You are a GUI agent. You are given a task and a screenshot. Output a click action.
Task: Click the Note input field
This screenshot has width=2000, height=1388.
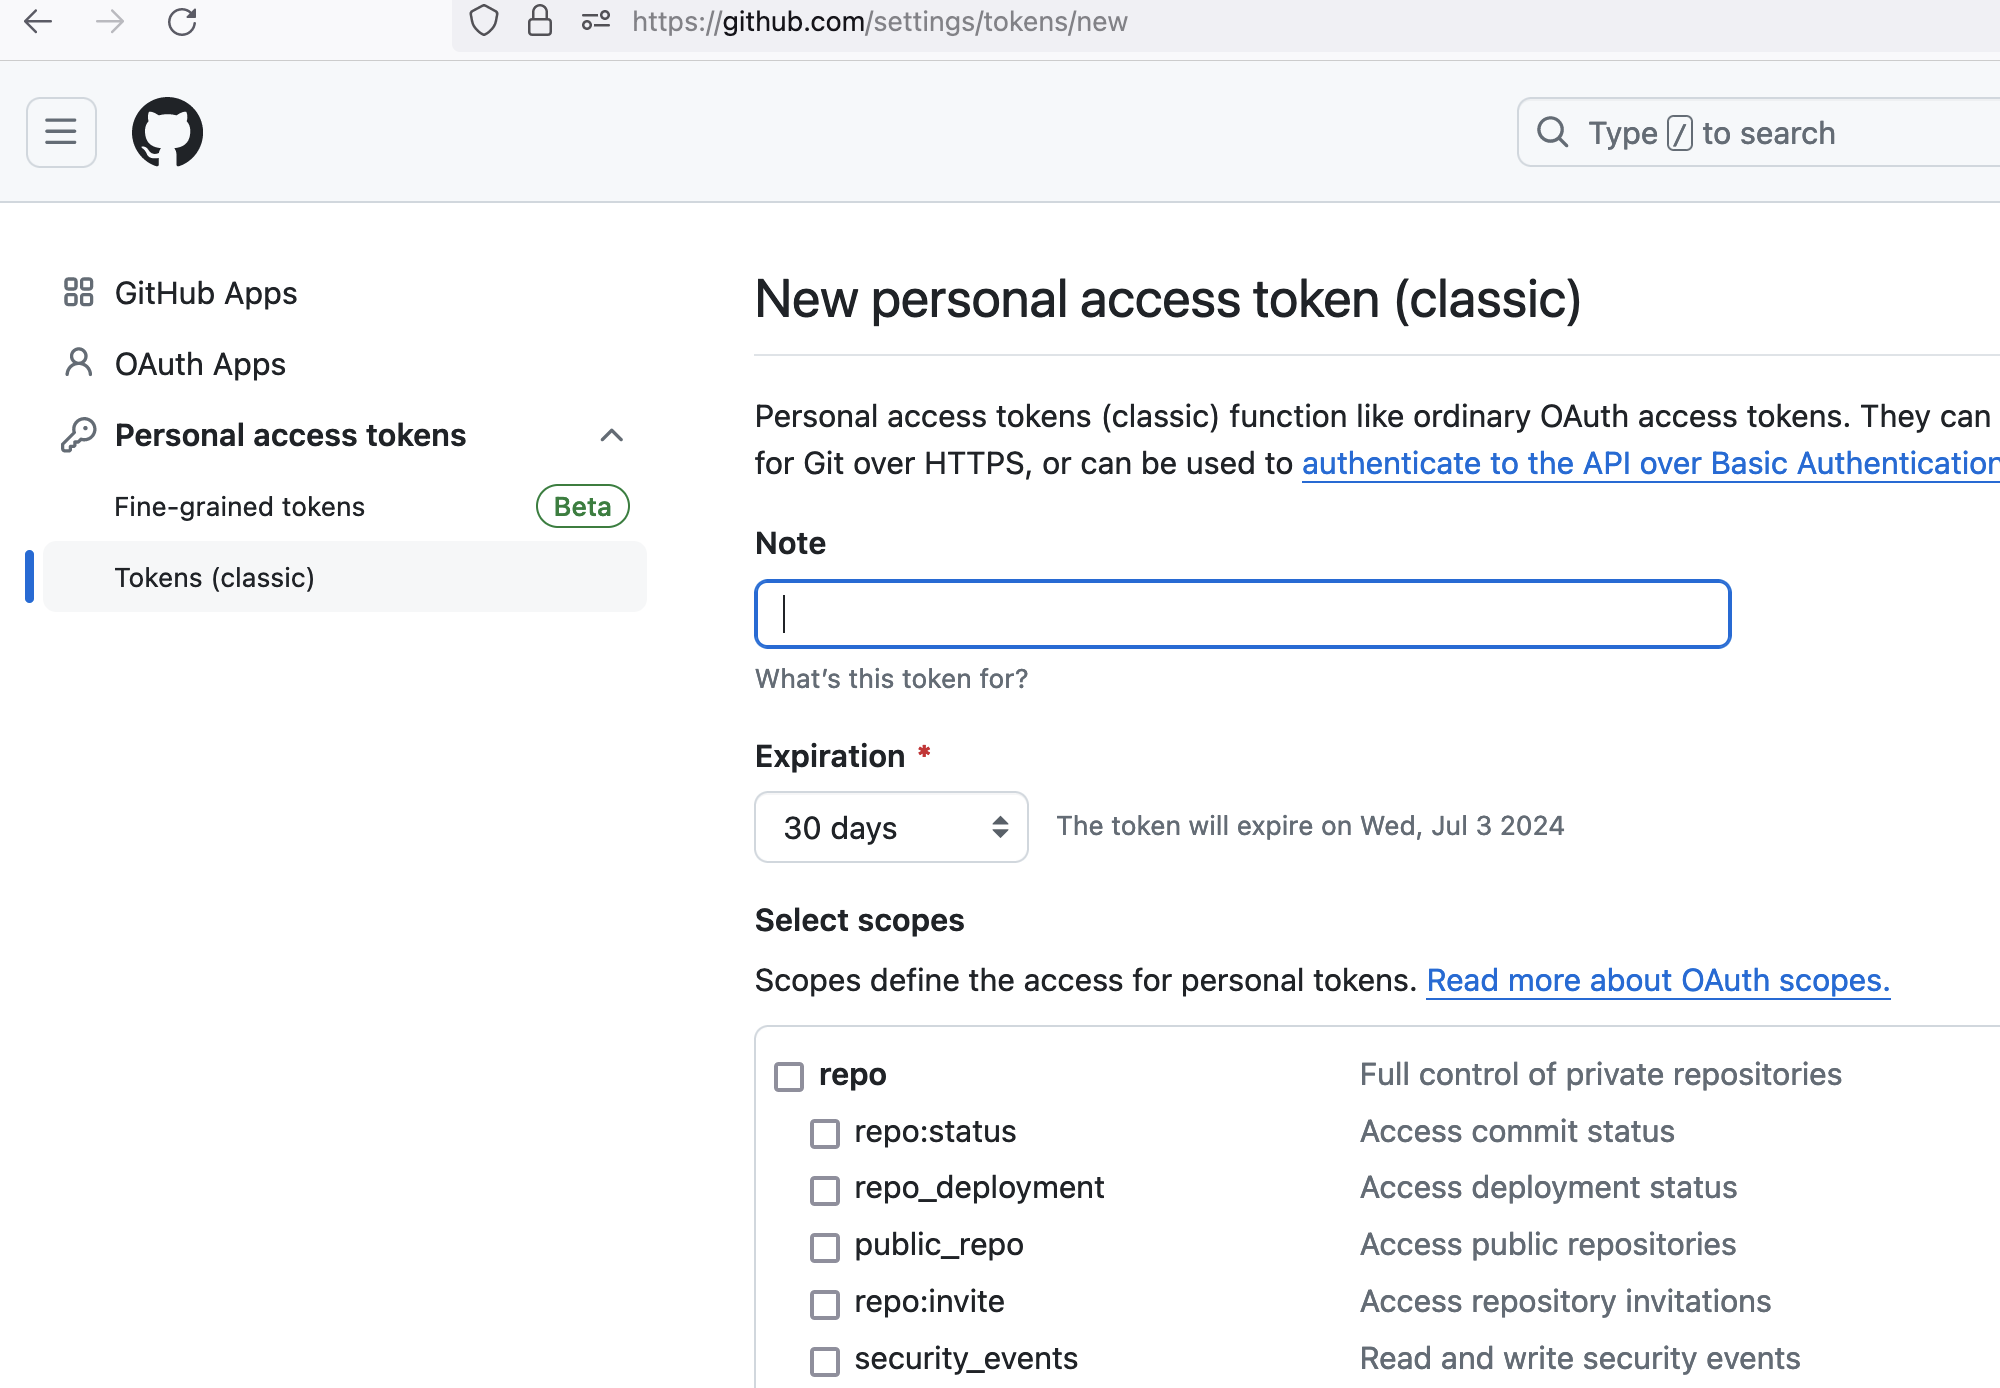[1242, 611]
